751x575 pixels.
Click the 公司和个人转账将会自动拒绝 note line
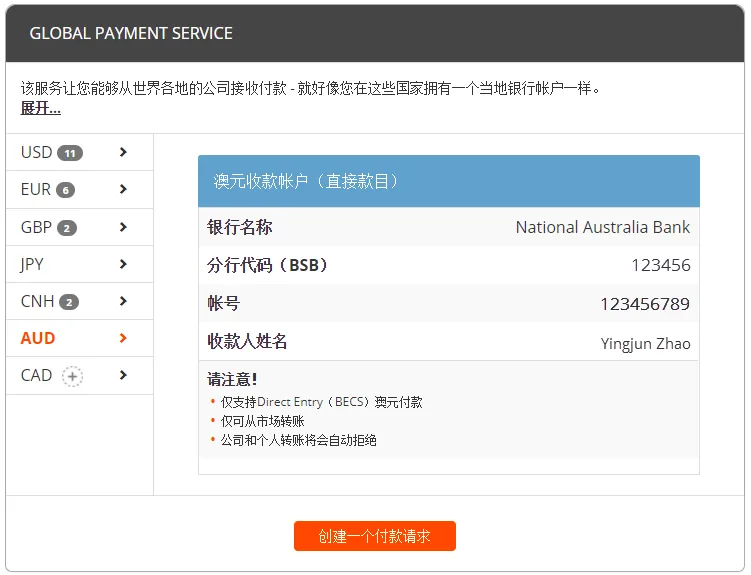(298, 440)
